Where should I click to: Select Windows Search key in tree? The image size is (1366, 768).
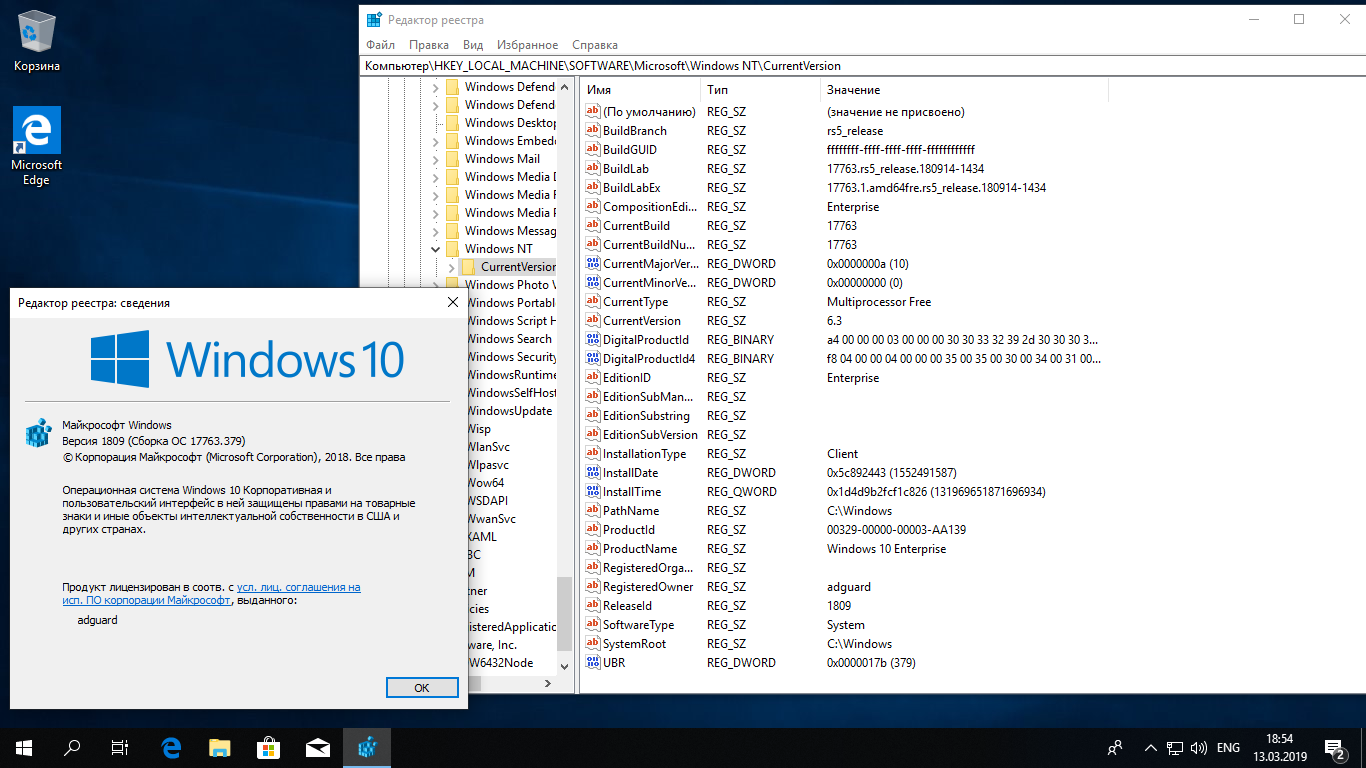coord(510,339)
